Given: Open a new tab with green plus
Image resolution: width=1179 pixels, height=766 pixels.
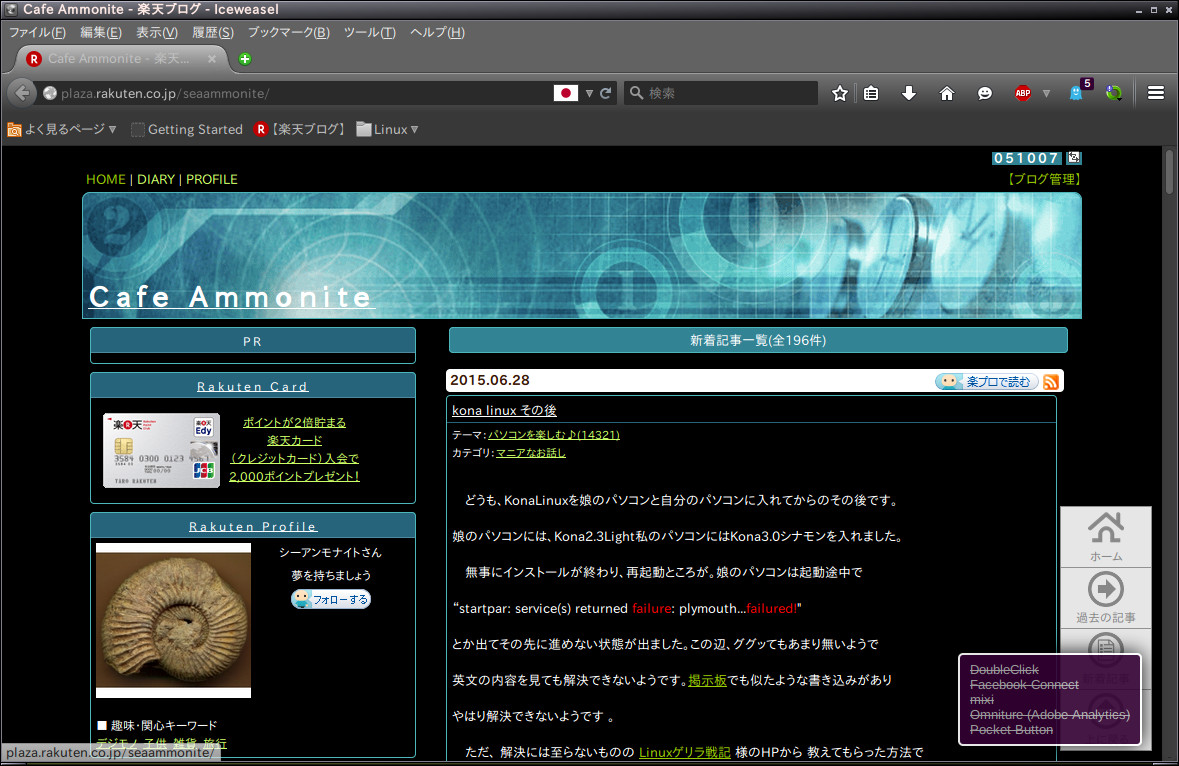Looking at the screenshot, I should click(245, 59).
